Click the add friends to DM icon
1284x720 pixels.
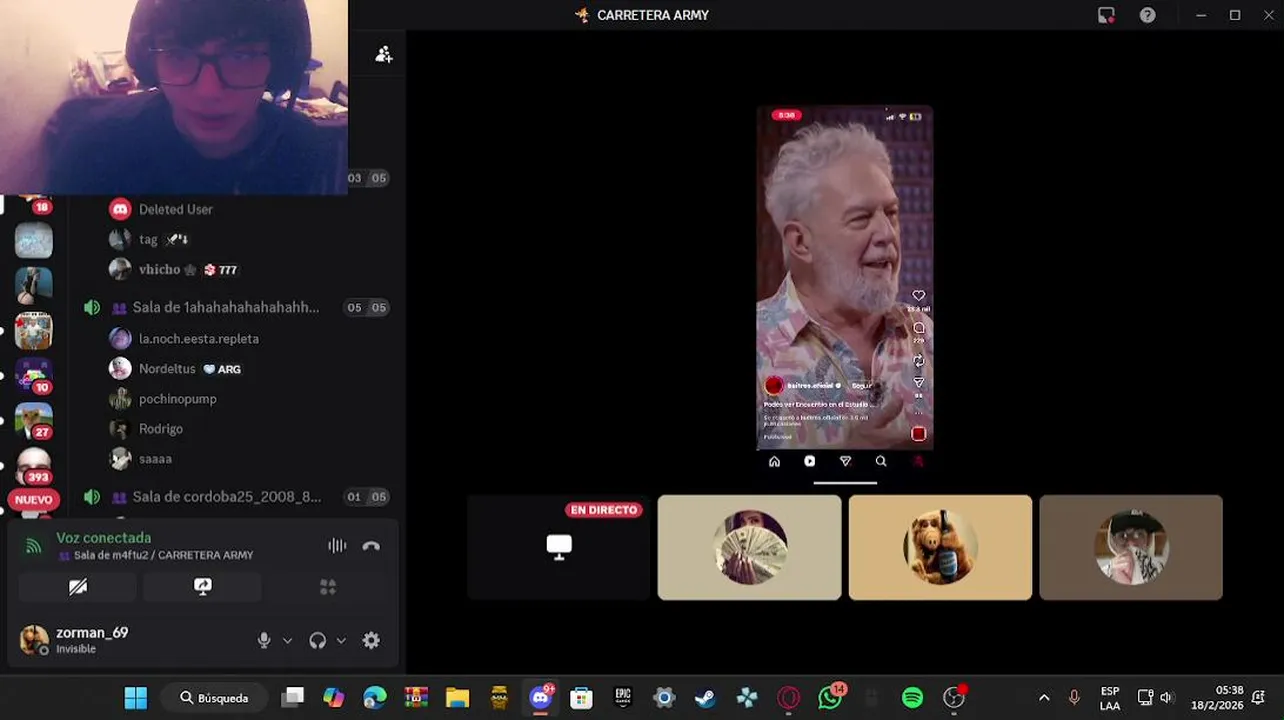tap(383, 55)
